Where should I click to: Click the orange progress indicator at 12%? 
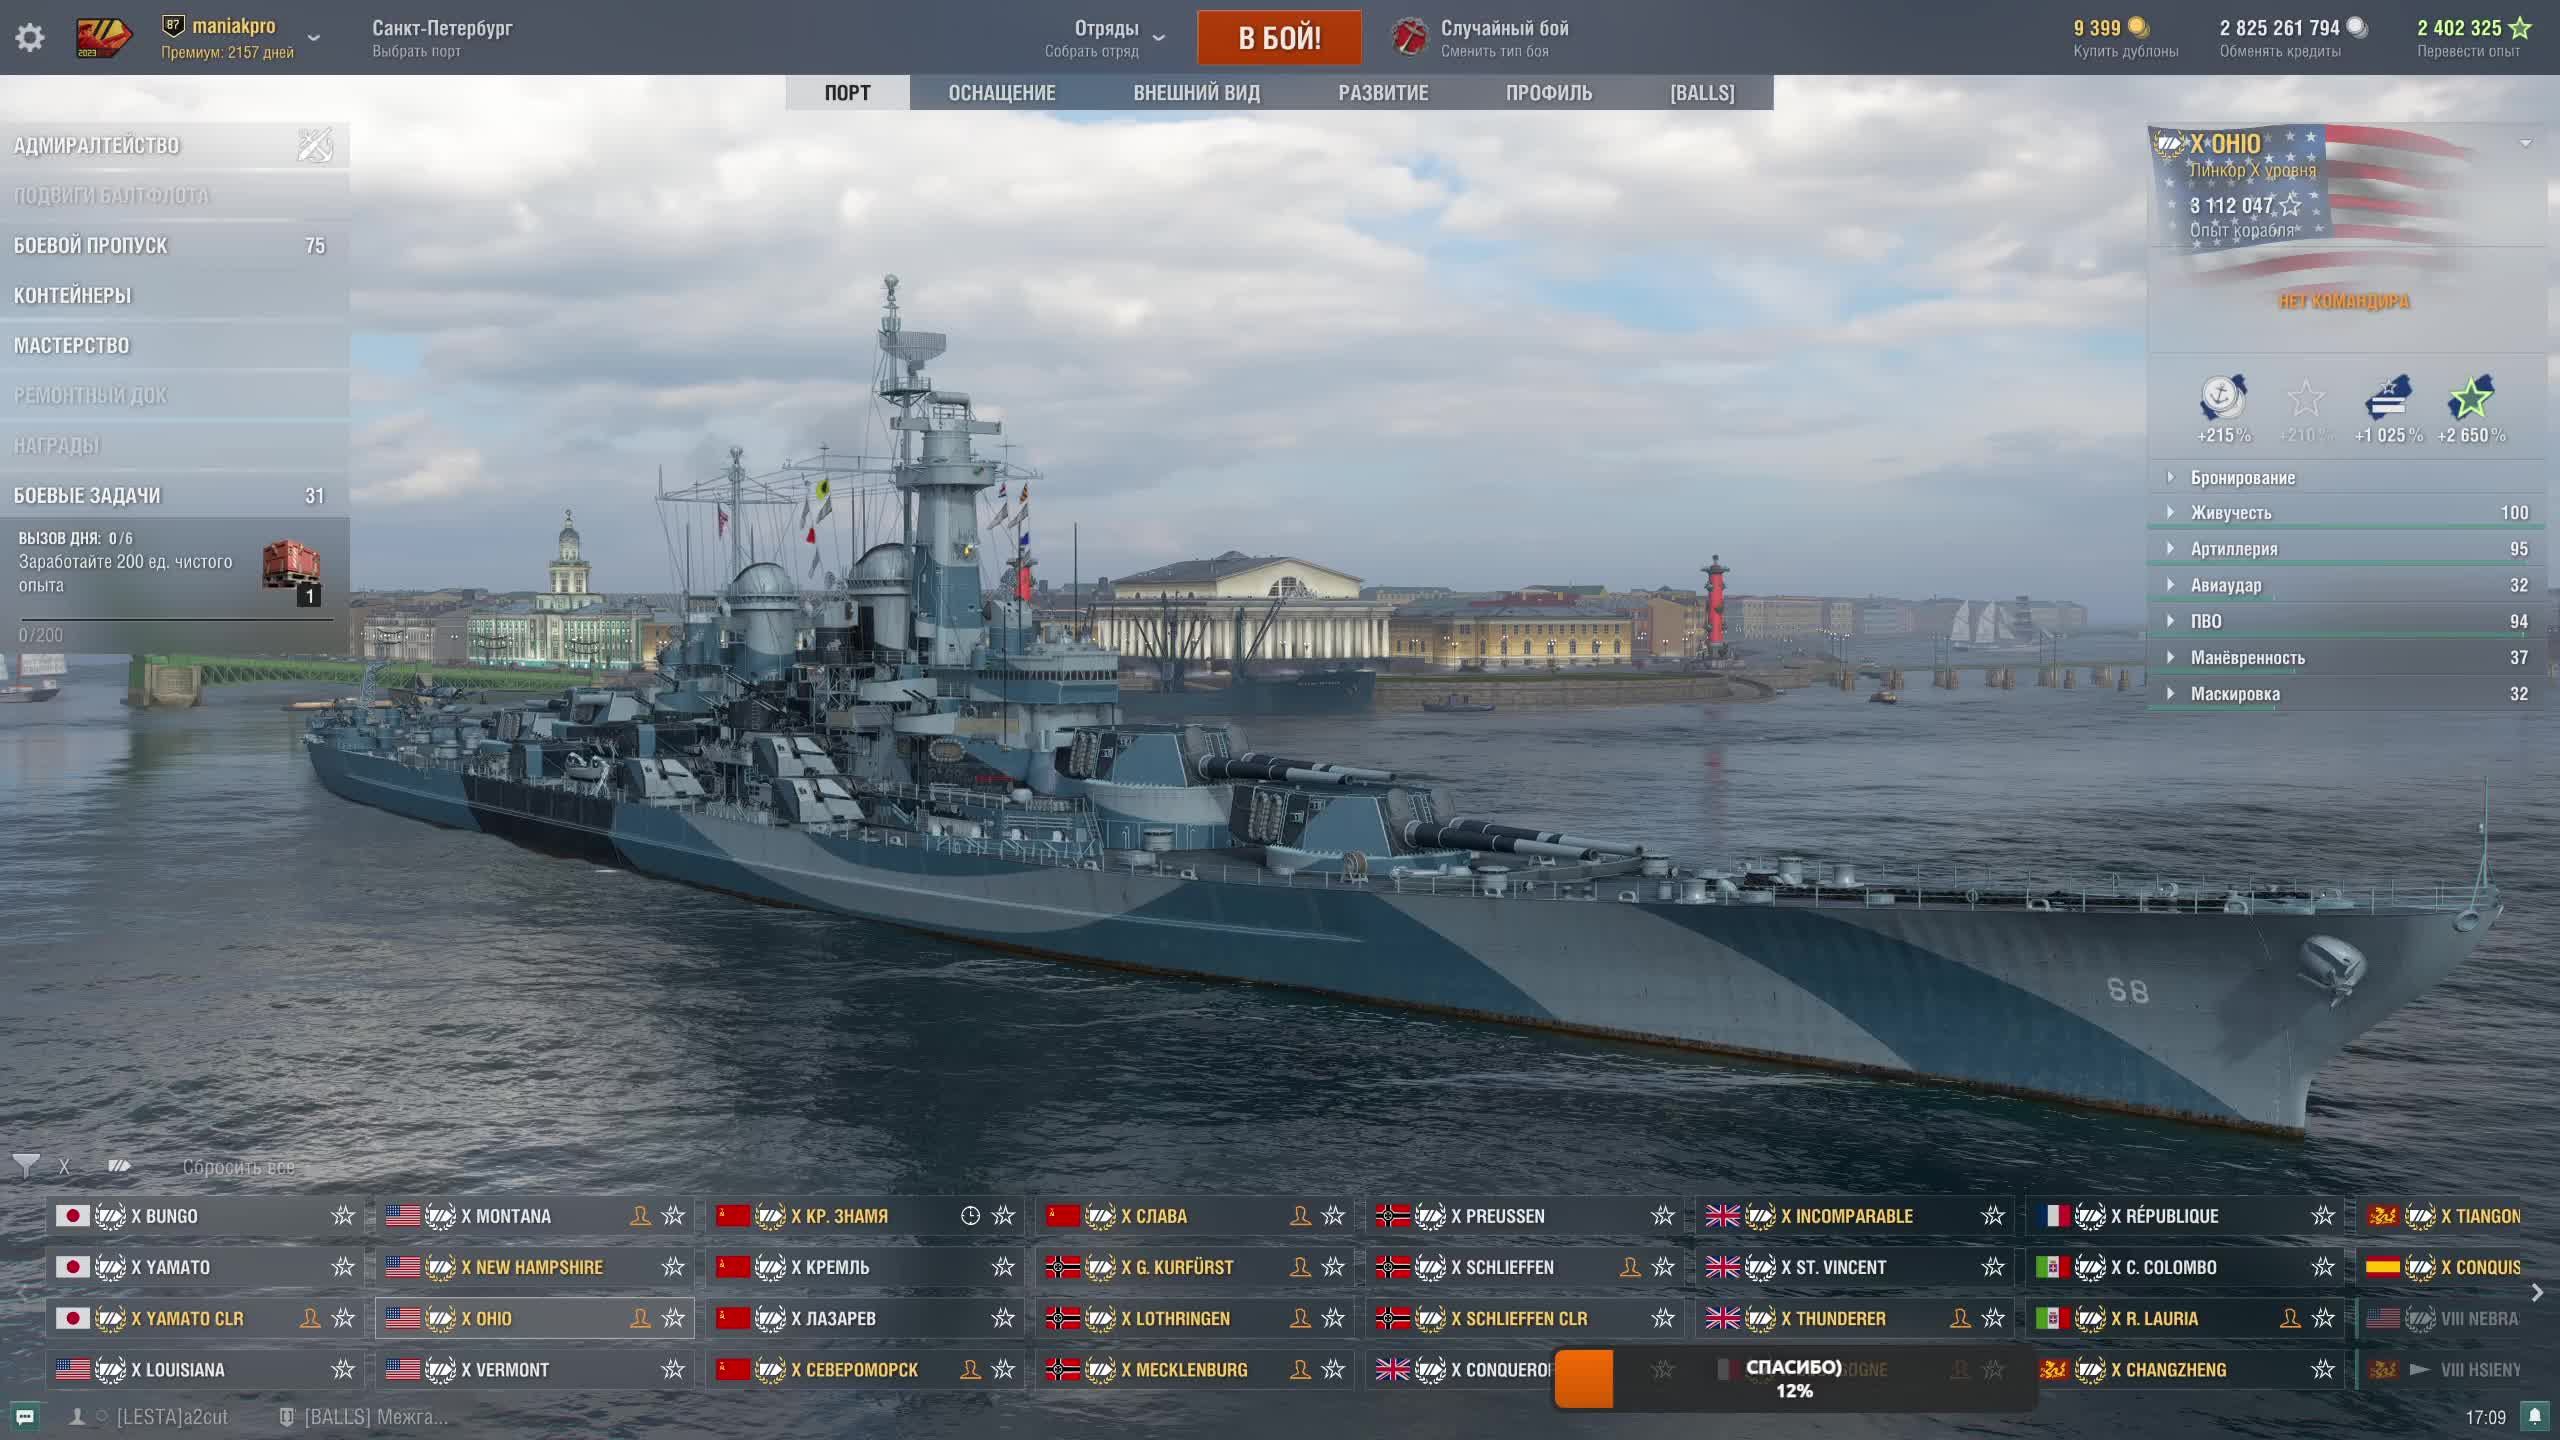[x=1584, y=1378]
